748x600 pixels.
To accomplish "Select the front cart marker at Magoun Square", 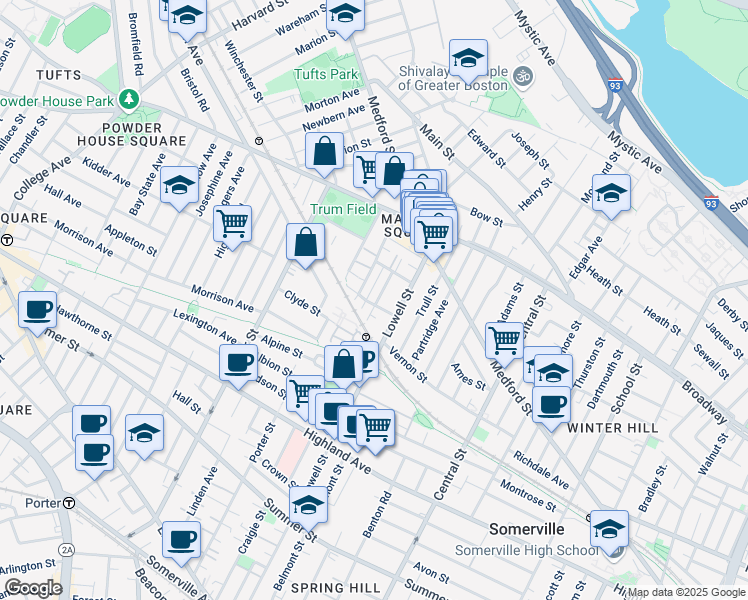I will 433,236.
